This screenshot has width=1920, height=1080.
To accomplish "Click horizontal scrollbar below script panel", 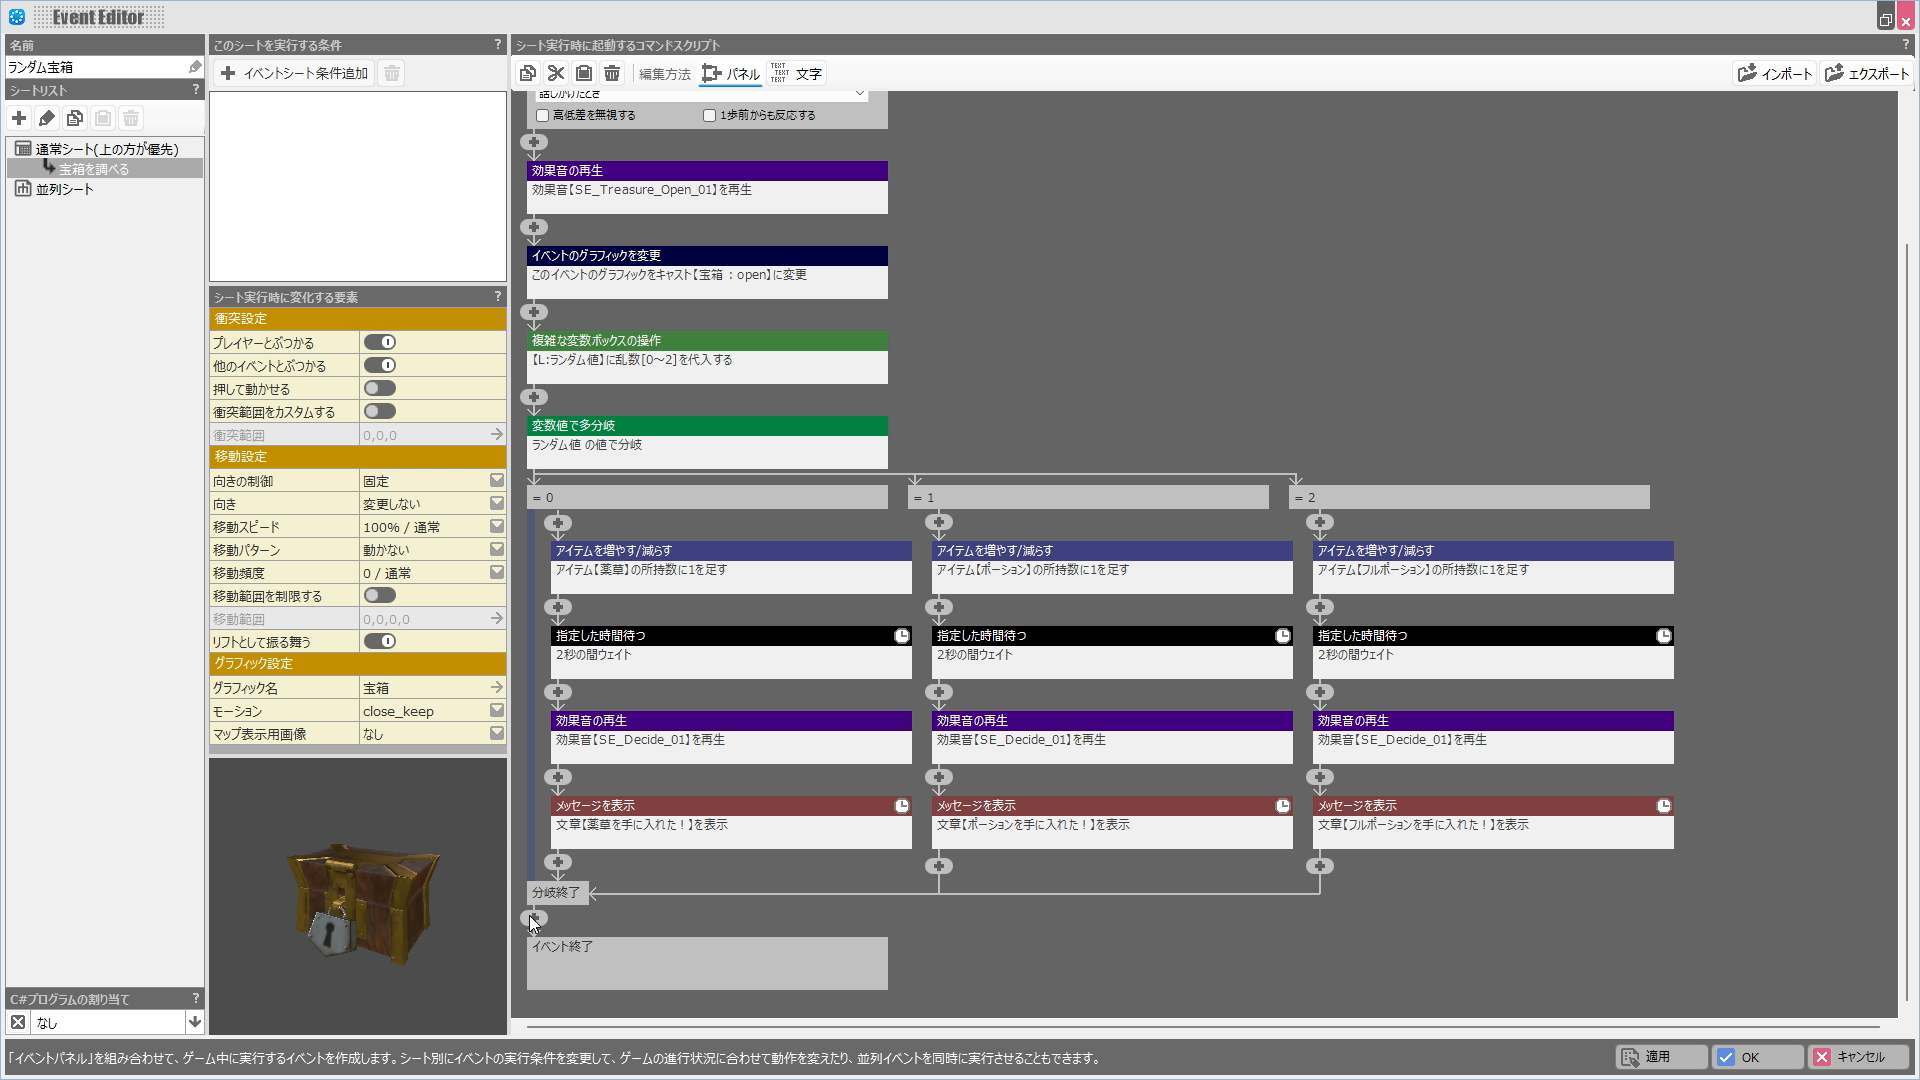I will [x=1203, y=1026].
